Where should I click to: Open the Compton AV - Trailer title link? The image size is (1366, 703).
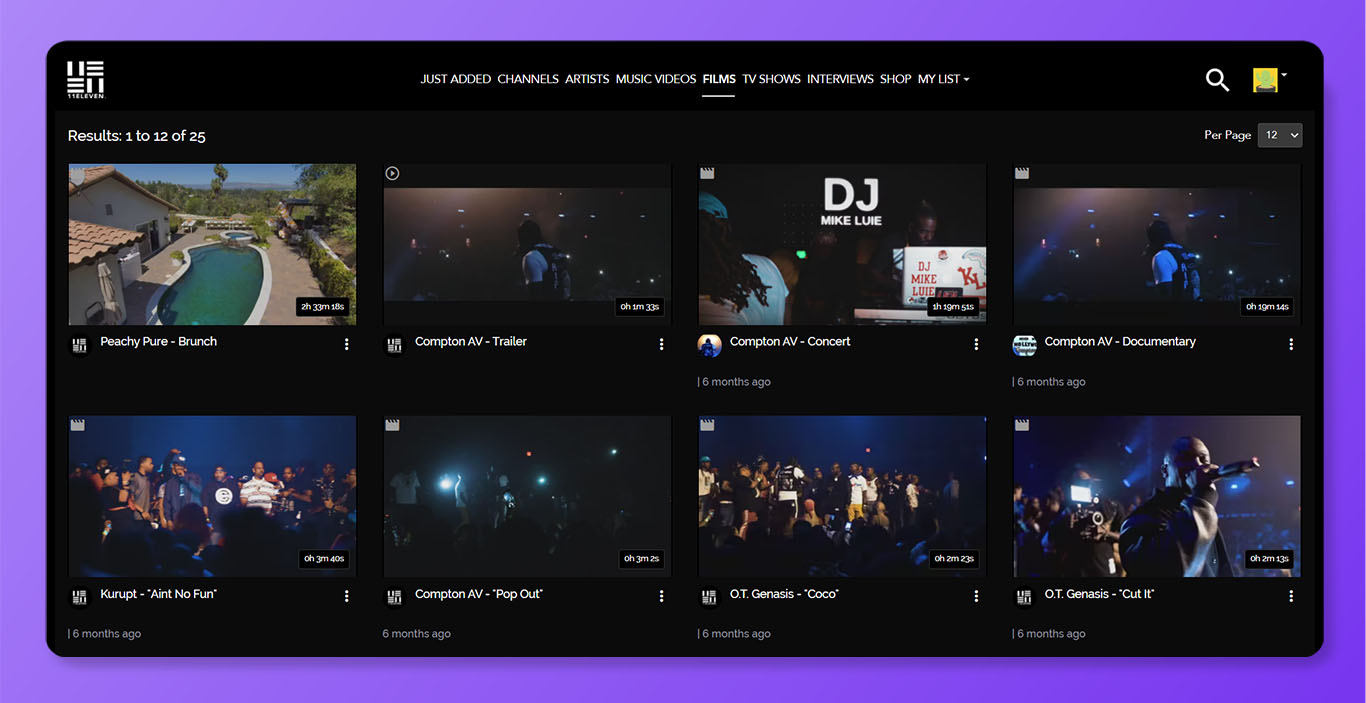tap(471, 341)
